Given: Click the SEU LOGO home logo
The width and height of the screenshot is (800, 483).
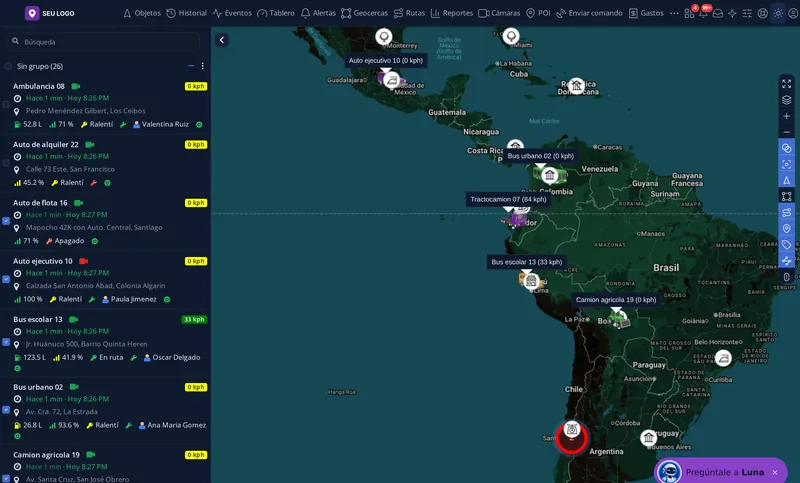Looking at the screenshot, I should 49,13.
